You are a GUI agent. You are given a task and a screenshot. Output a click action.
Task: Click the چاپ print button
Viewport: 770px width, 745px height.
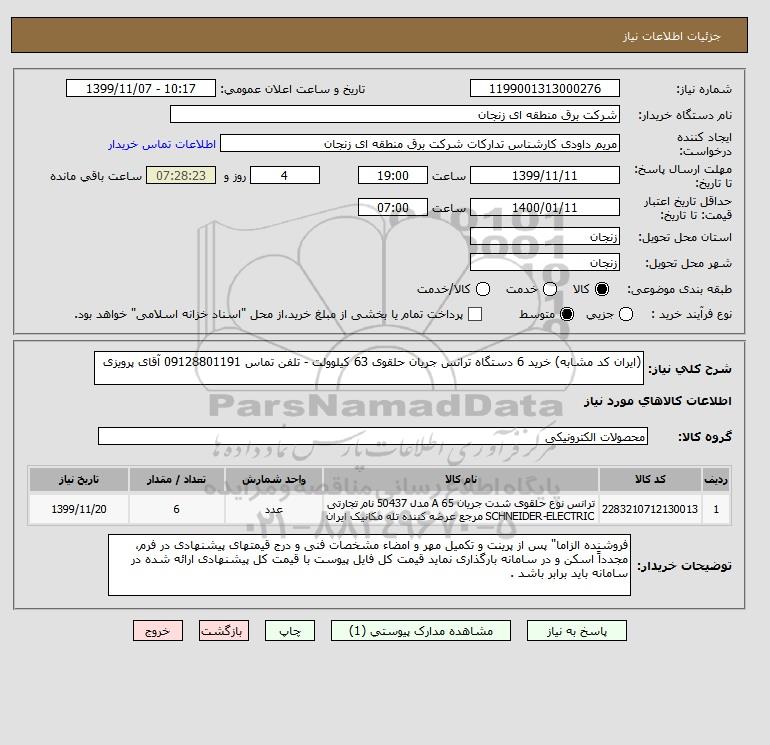click(290, 631)
